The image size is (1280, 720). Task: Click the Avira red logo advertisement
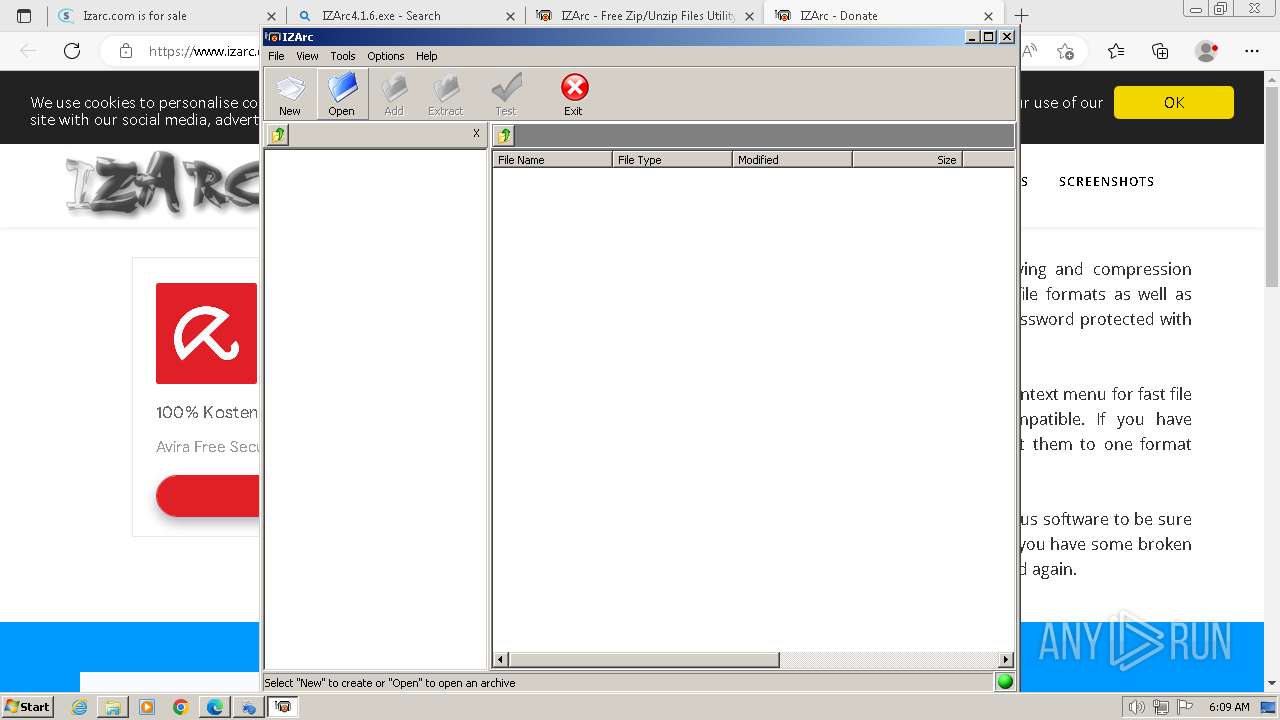tap(206, 333)
